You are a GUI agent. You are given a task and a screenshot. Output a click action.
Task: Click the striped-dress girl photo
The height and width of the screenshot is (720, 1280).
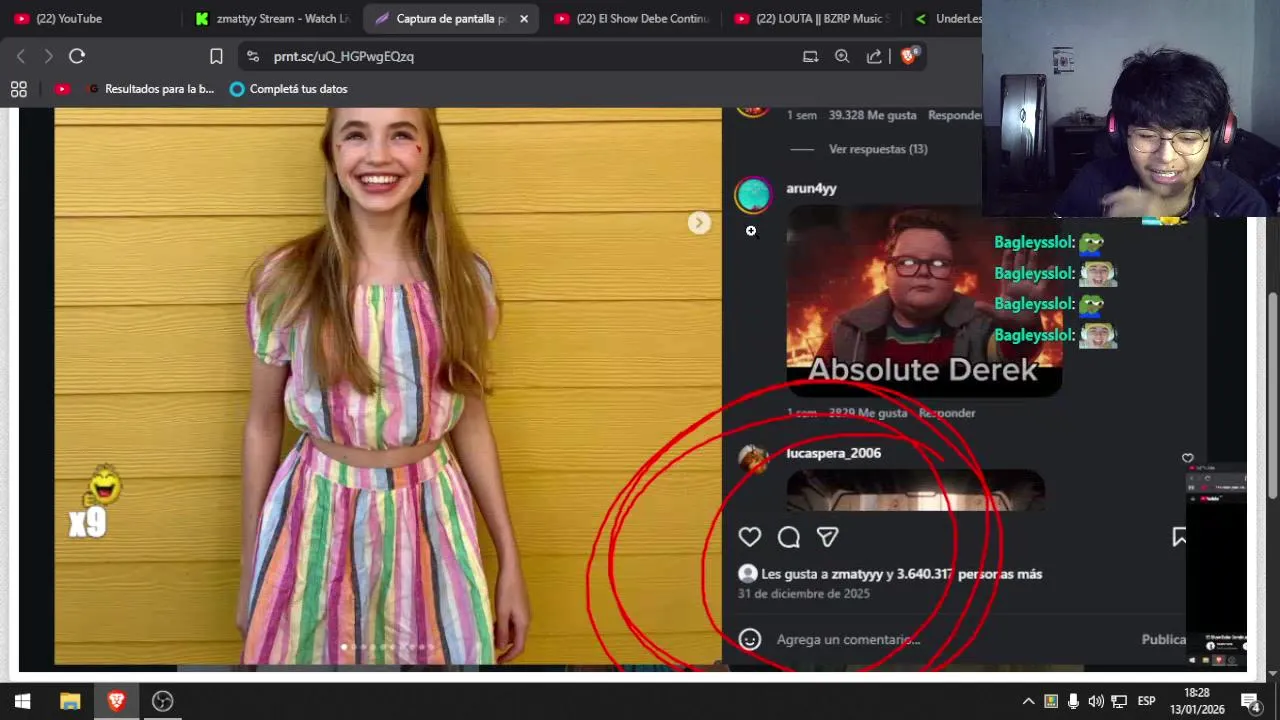[388, 386]
